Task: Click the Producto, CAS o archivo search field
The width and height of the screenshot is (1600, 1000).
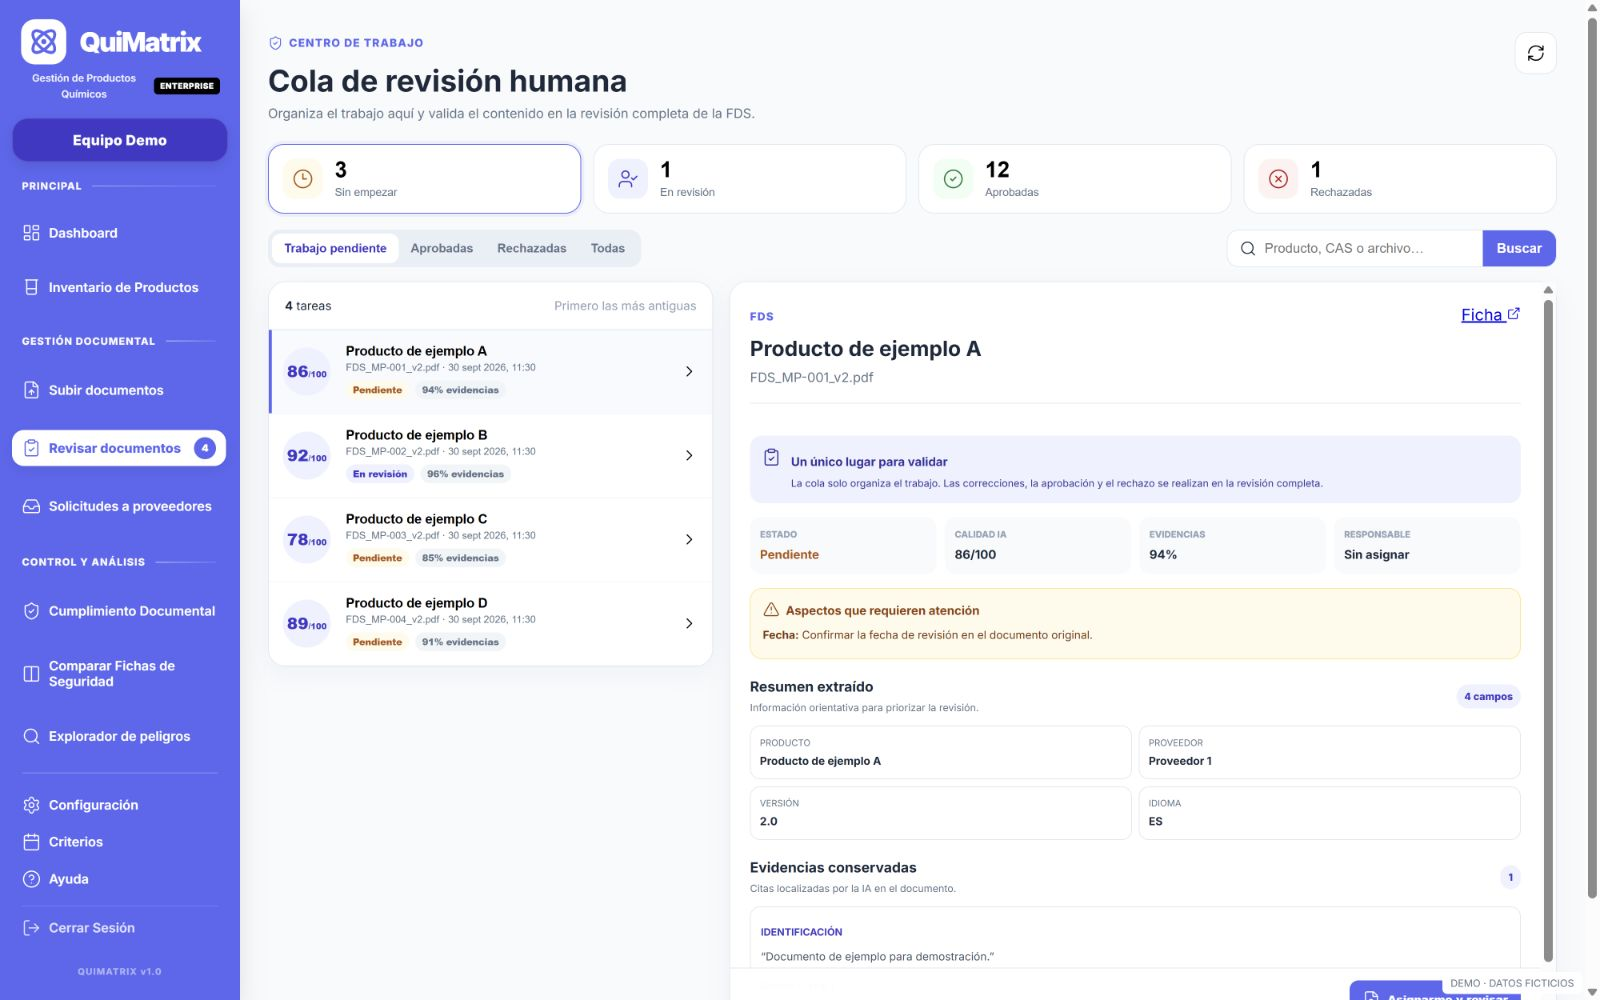Action: point(1355,248)
